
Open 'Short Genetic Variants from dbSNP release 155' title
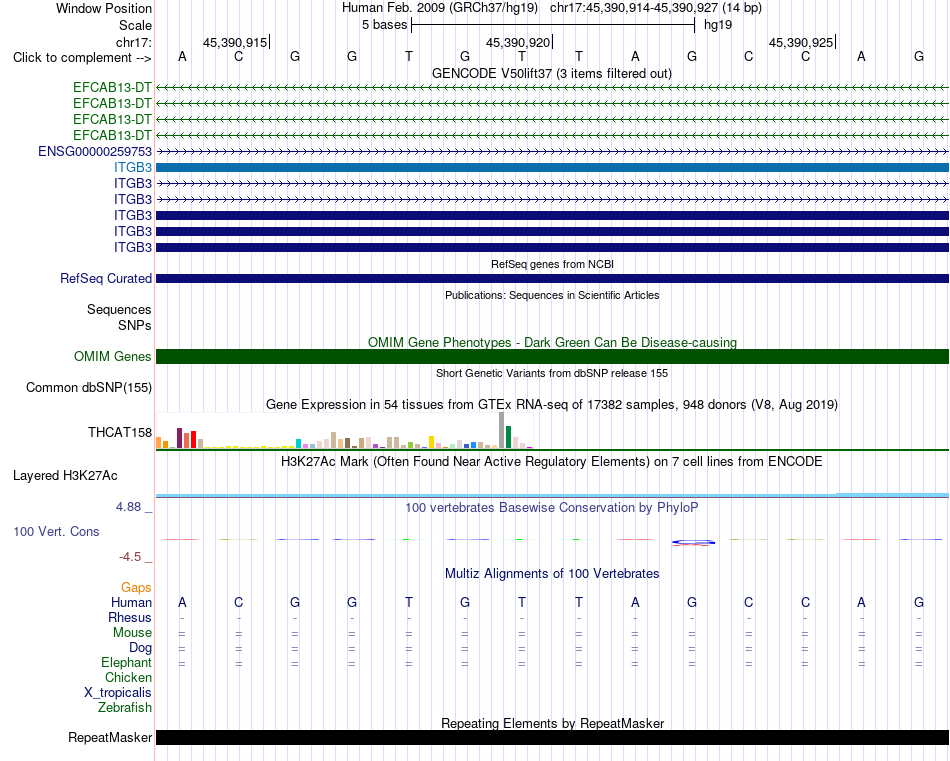coord(552,373)
